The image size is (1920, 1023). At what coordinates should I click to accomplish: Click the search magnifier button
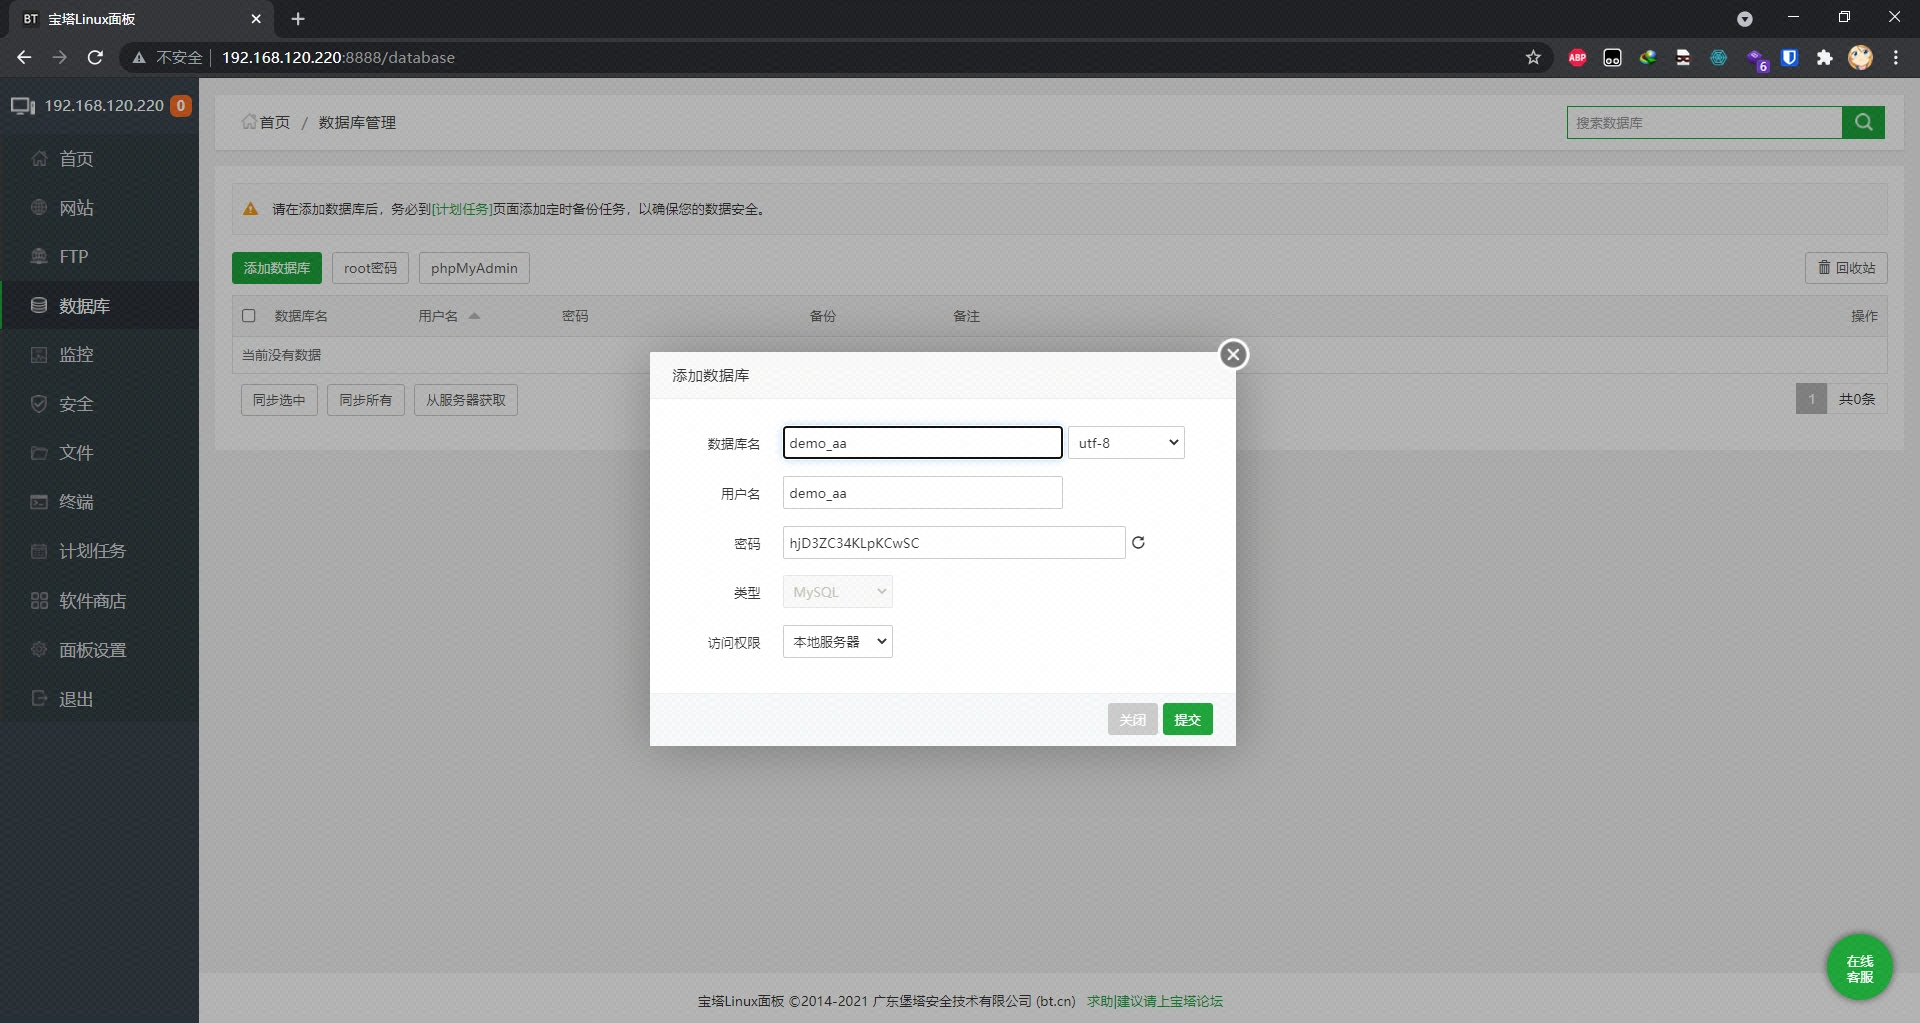pyautogui.click(x=1863, y=122)
